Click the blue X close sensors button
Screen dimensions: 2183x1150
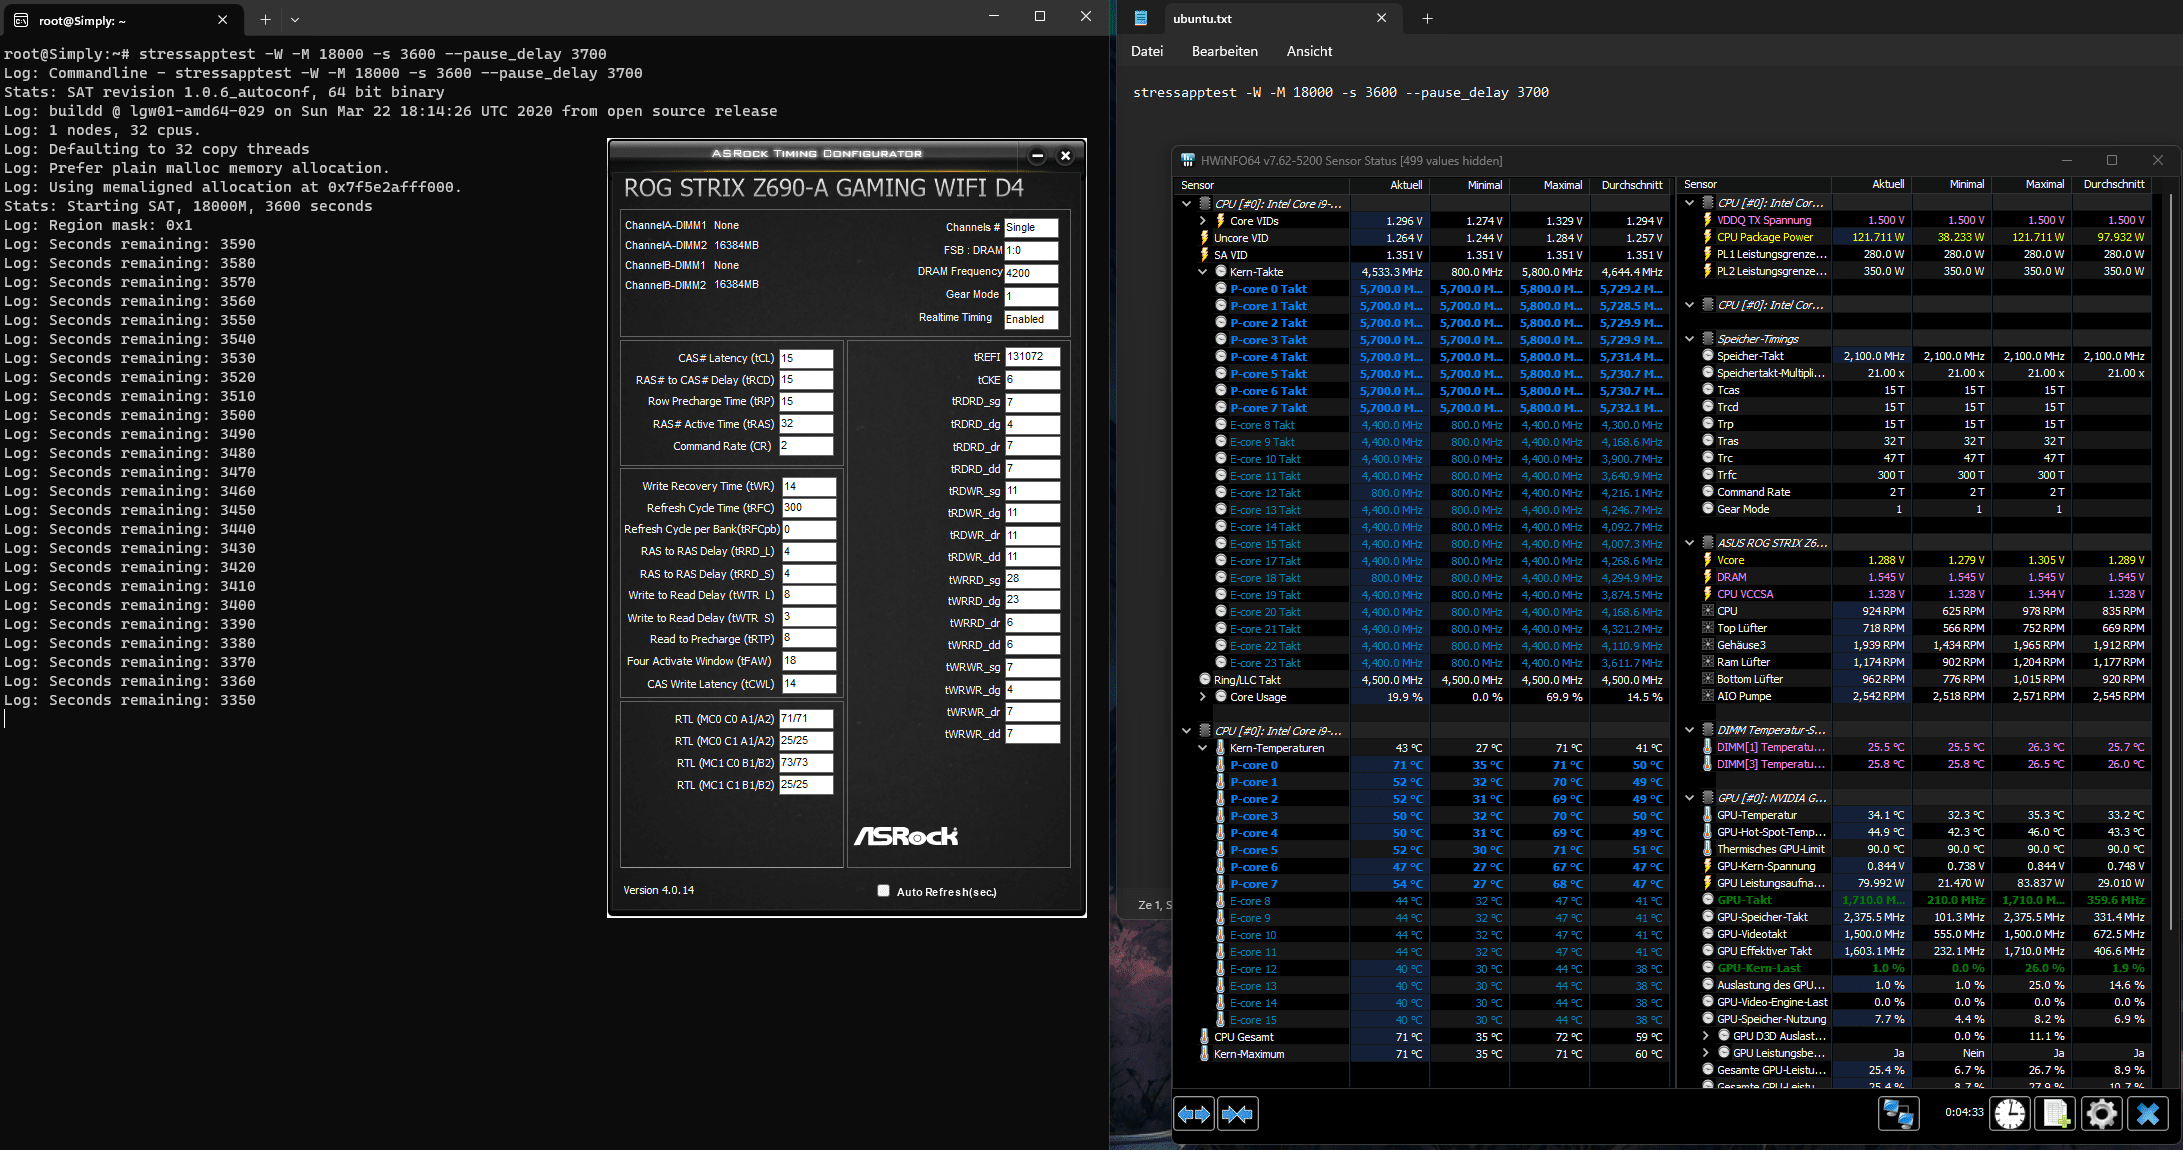(2148, 1113)
